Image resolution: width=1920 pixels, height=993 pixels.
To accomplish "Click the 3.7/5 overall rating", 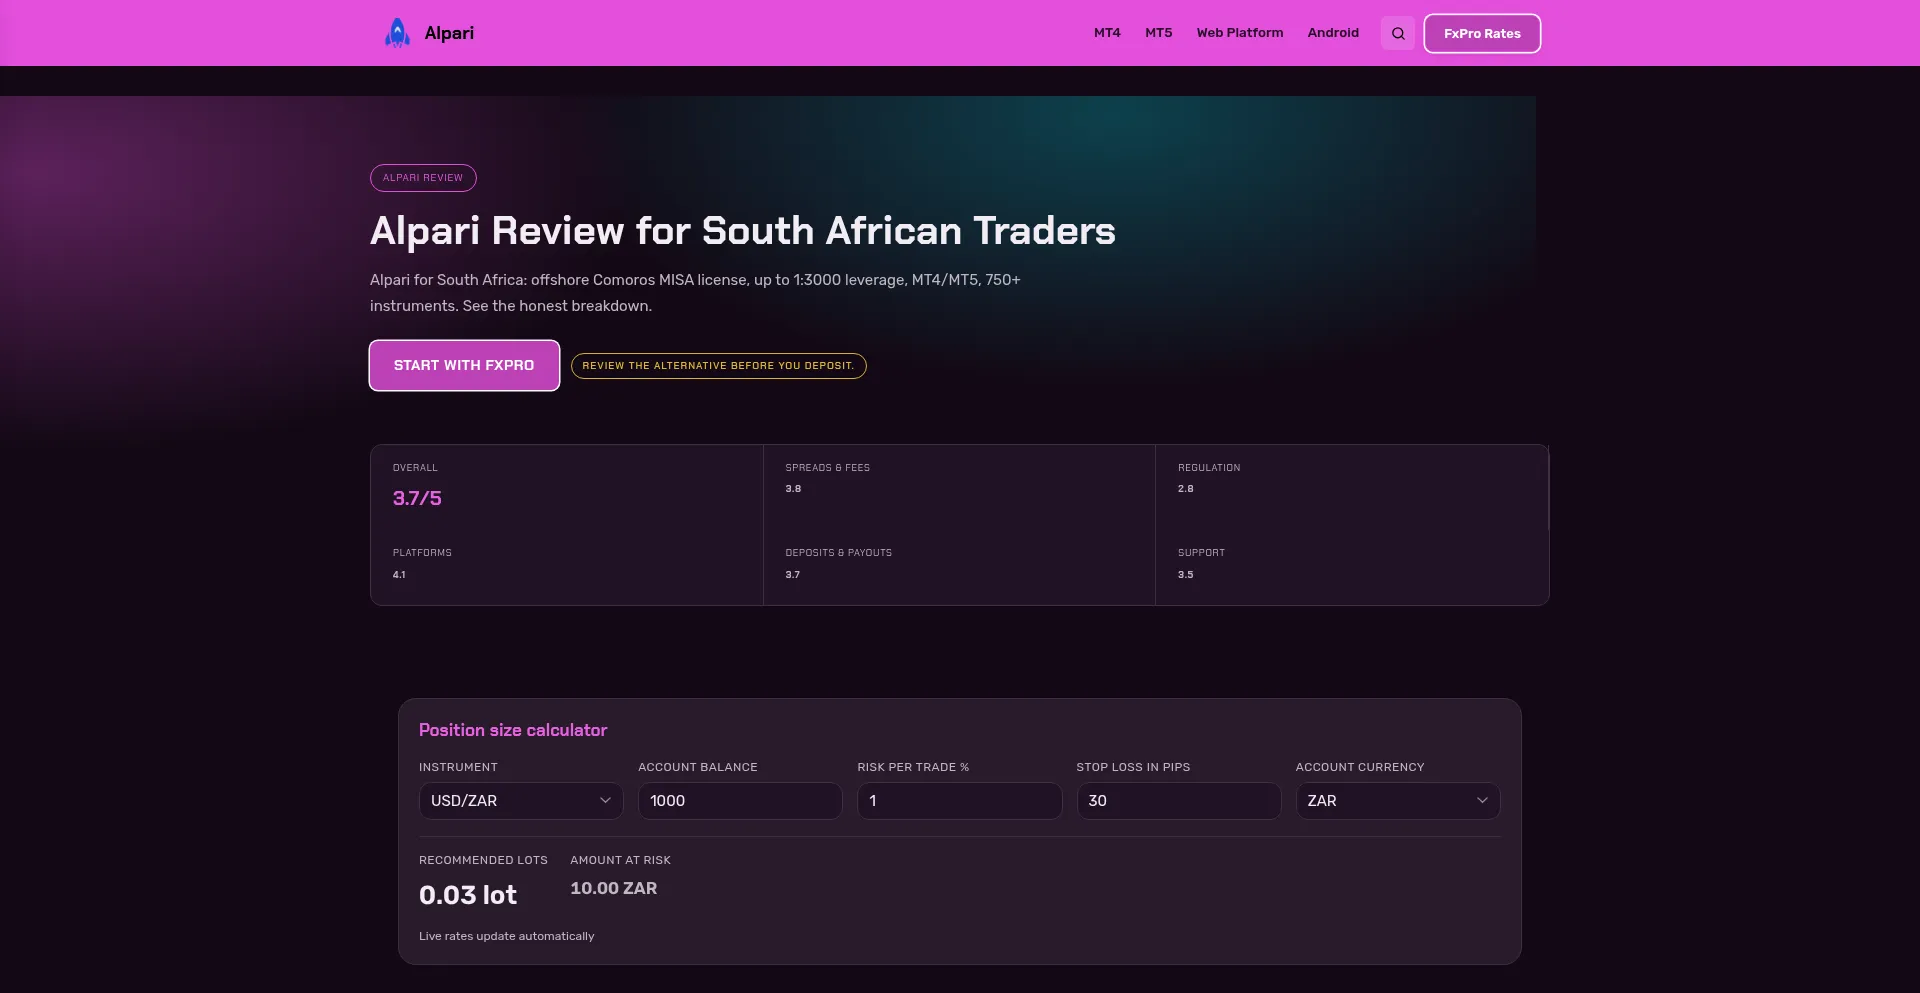I will tap(417, 498).
